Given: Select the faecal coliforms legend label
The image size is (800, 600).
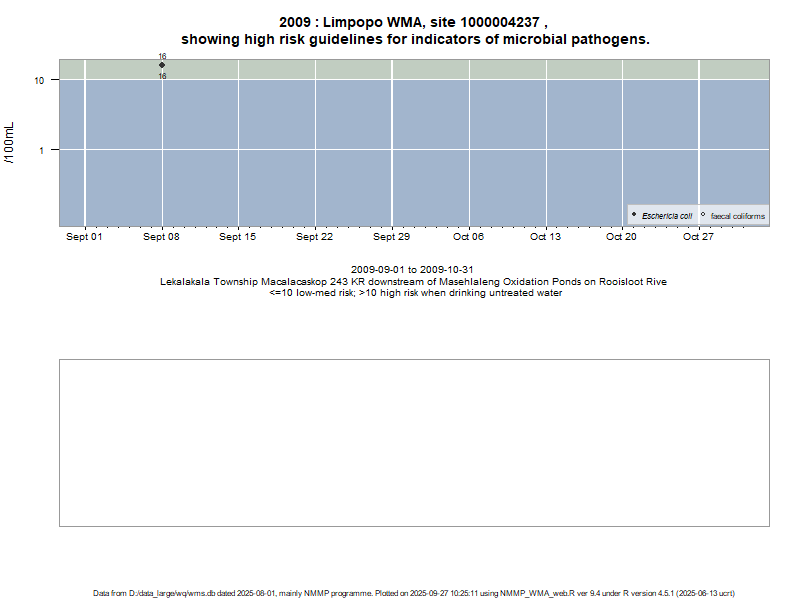Looking at the screenshot, I should click(737, 216).
